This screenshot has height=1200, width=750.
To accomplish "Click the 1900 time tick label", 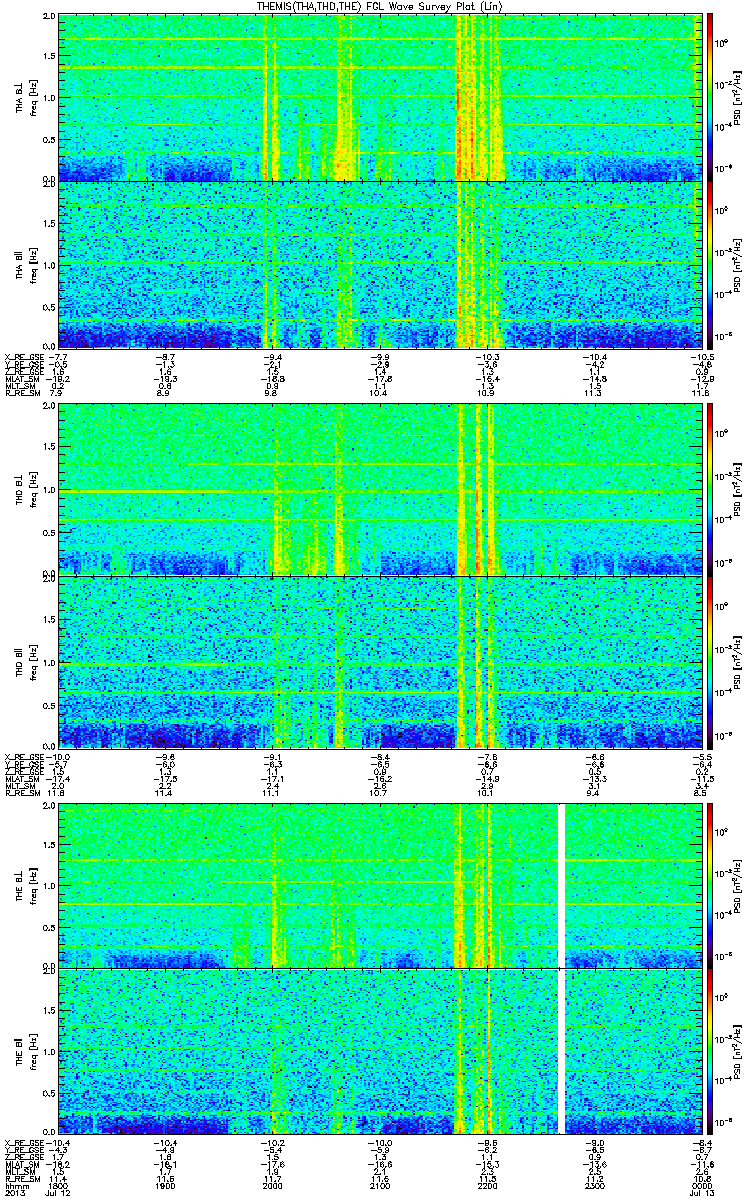I will coord(164,1188).
